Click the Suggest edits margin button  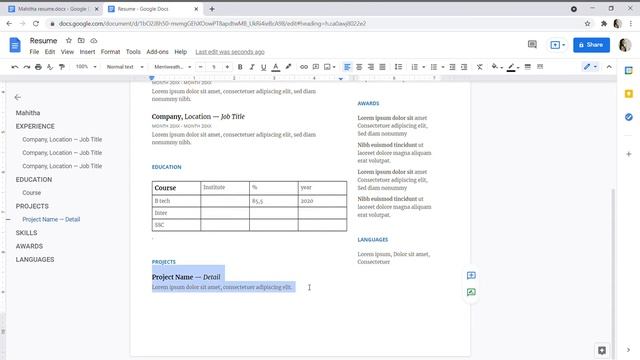pyautogui.click(x=471, y=292)
